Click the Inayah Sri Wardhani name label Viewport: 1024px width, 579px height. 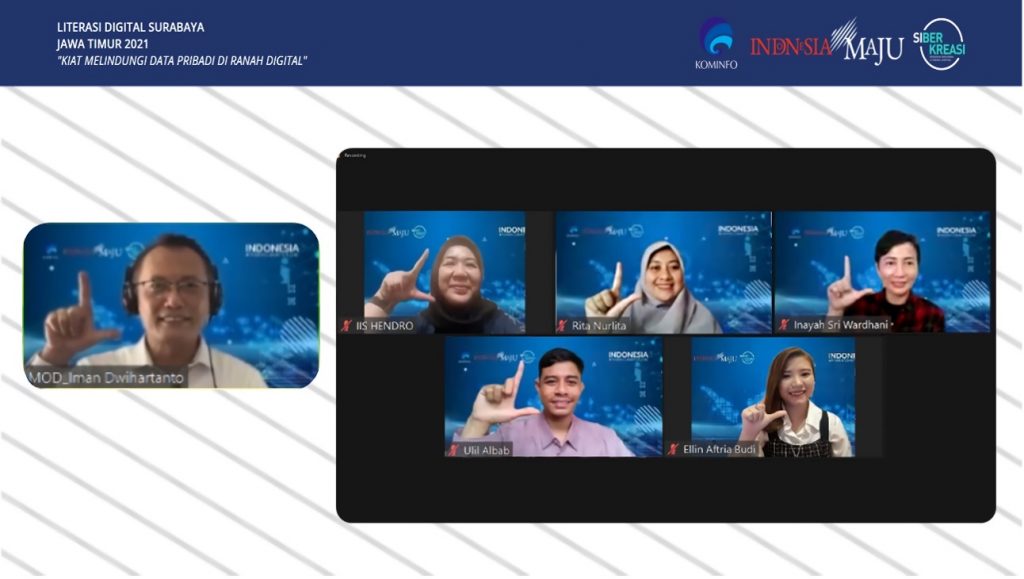point(840,325)
